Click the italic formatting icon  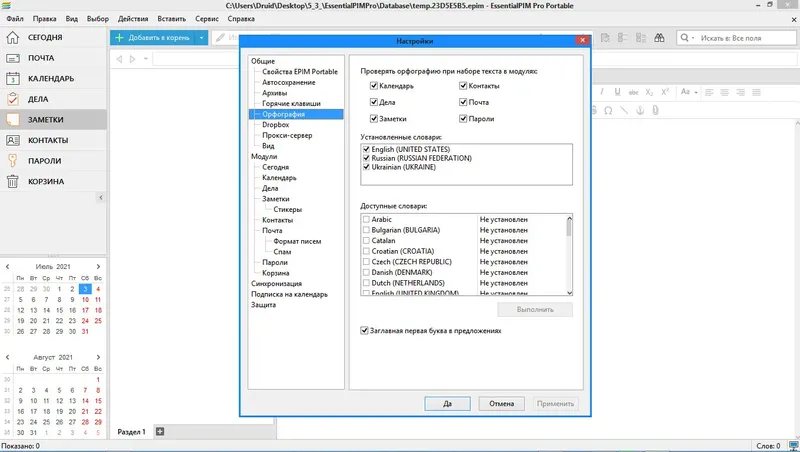pyautogui.click(x=602, y=92)
